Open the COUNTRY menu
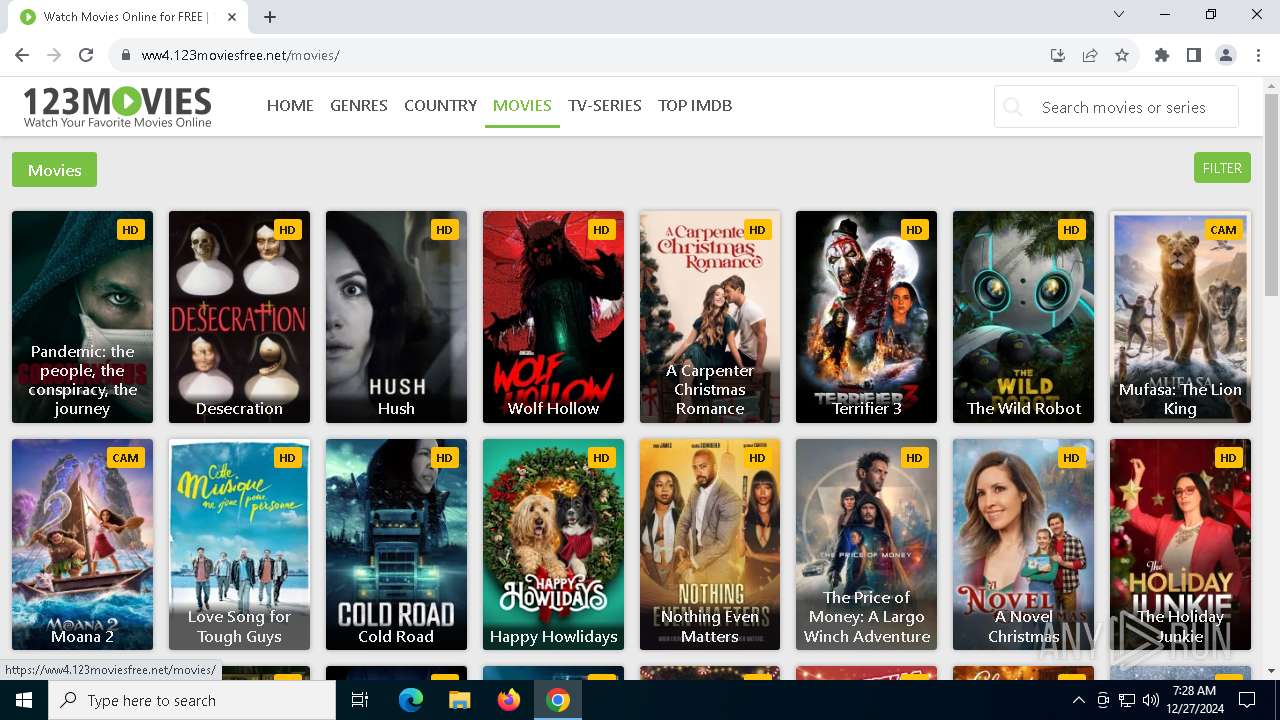The image size is (1280, 720). pos(440,105)
